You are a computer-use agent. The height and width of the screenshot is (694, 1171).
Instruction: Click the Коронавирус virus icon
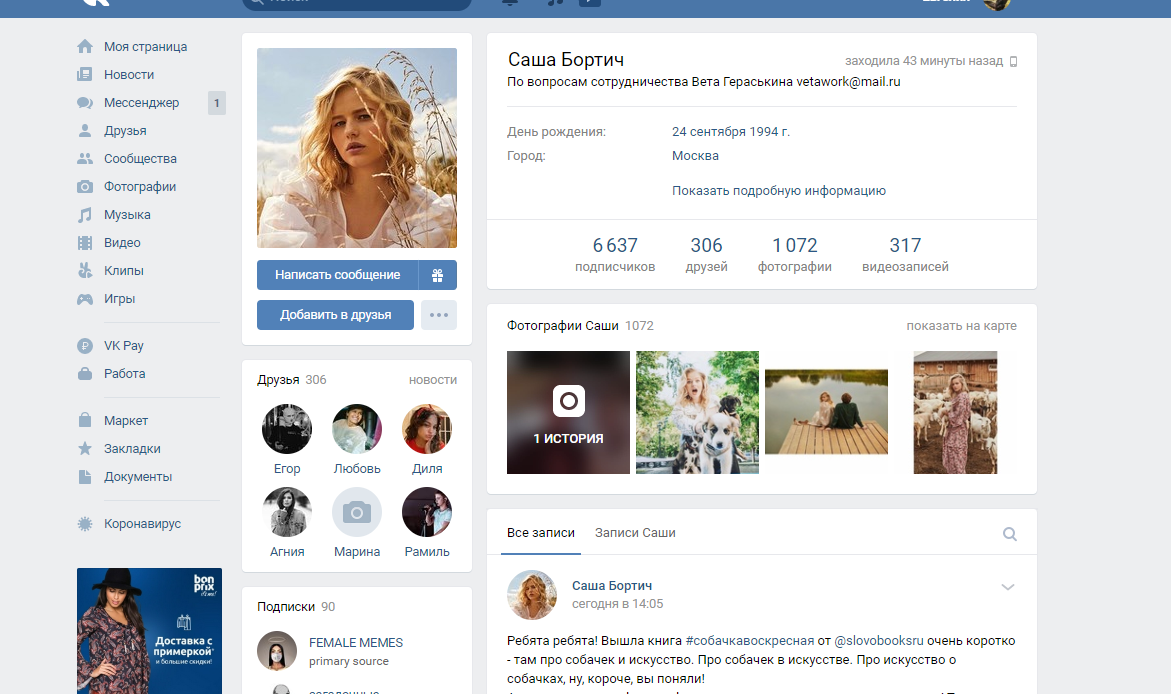point(85,524)
